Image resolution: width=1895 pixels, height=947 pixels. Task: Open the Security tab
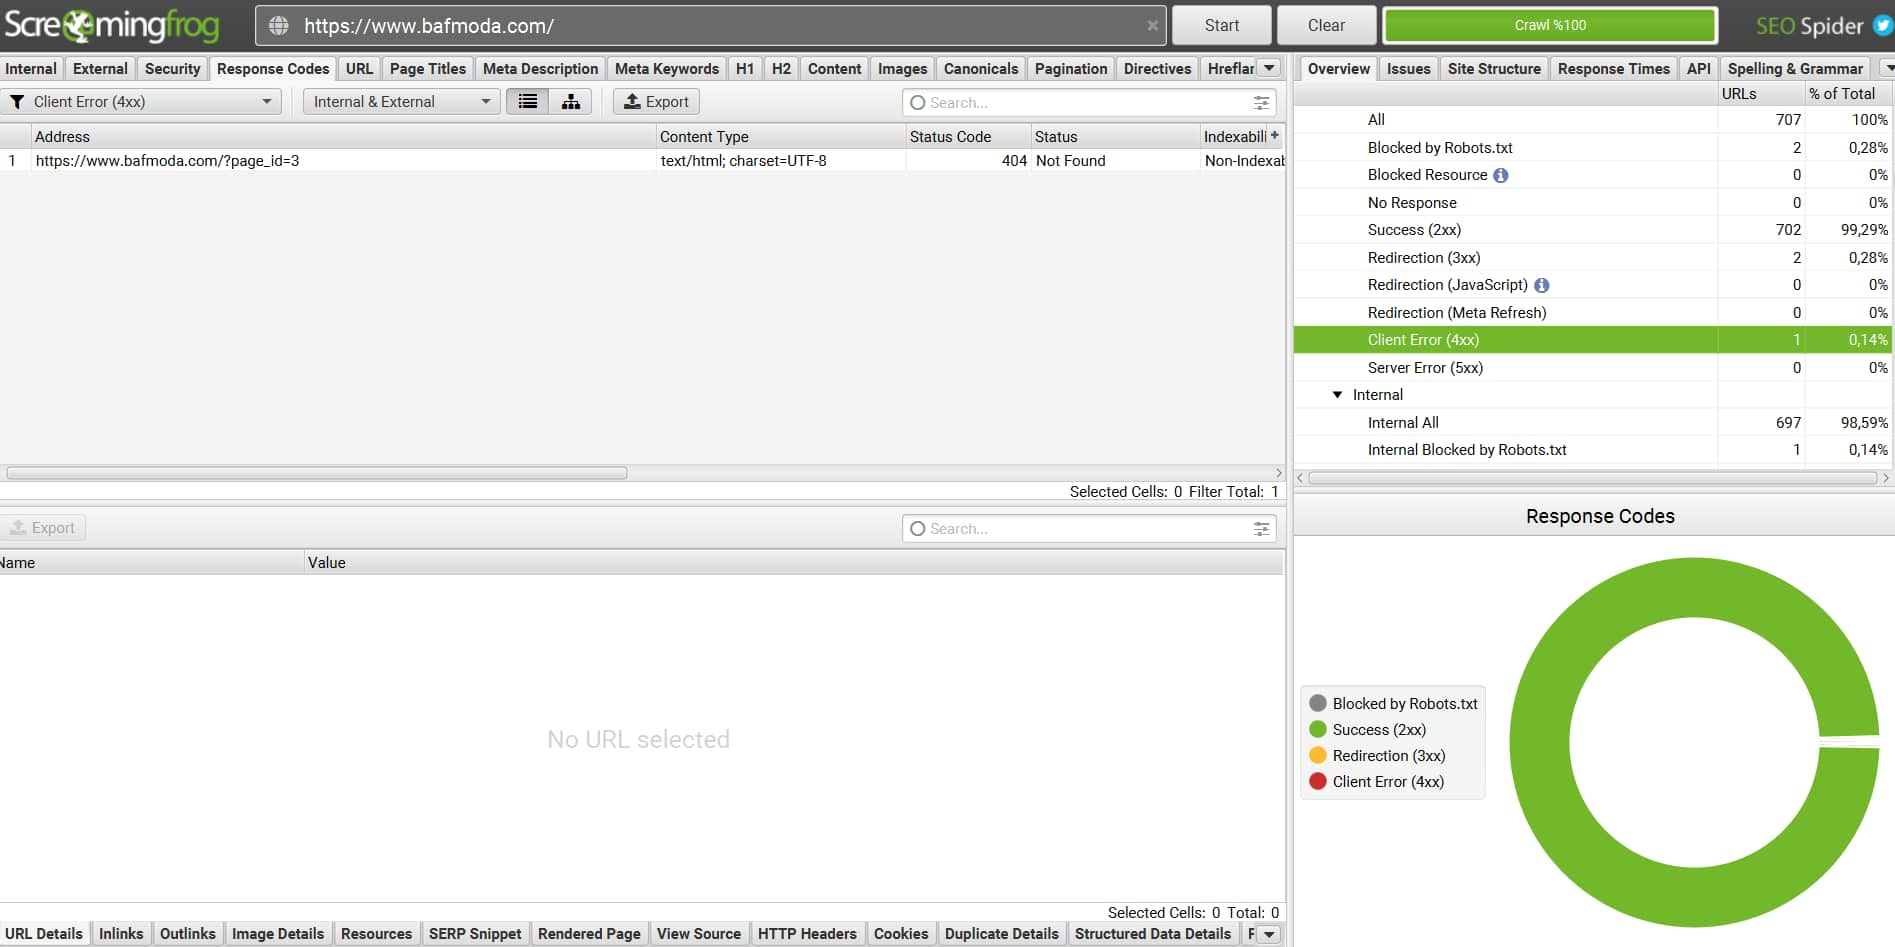click(172, 68)
